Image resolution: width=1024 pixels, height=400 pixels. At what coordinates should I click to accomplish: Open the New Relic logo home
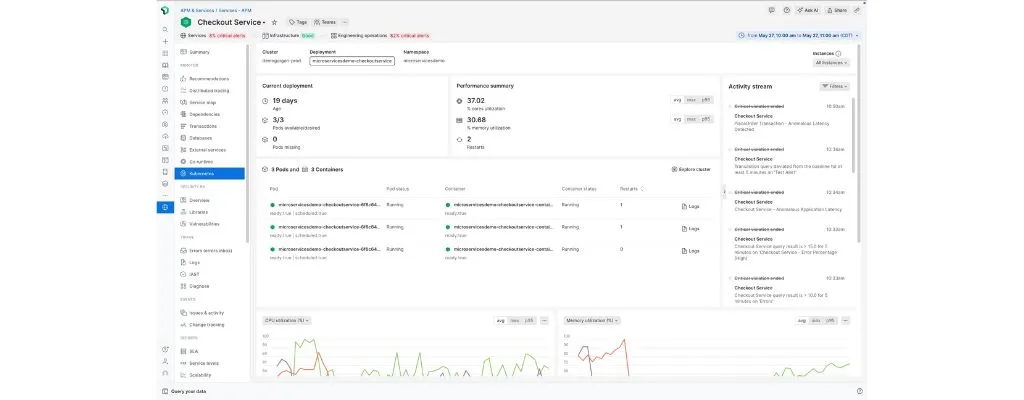(x=165, y=11)
